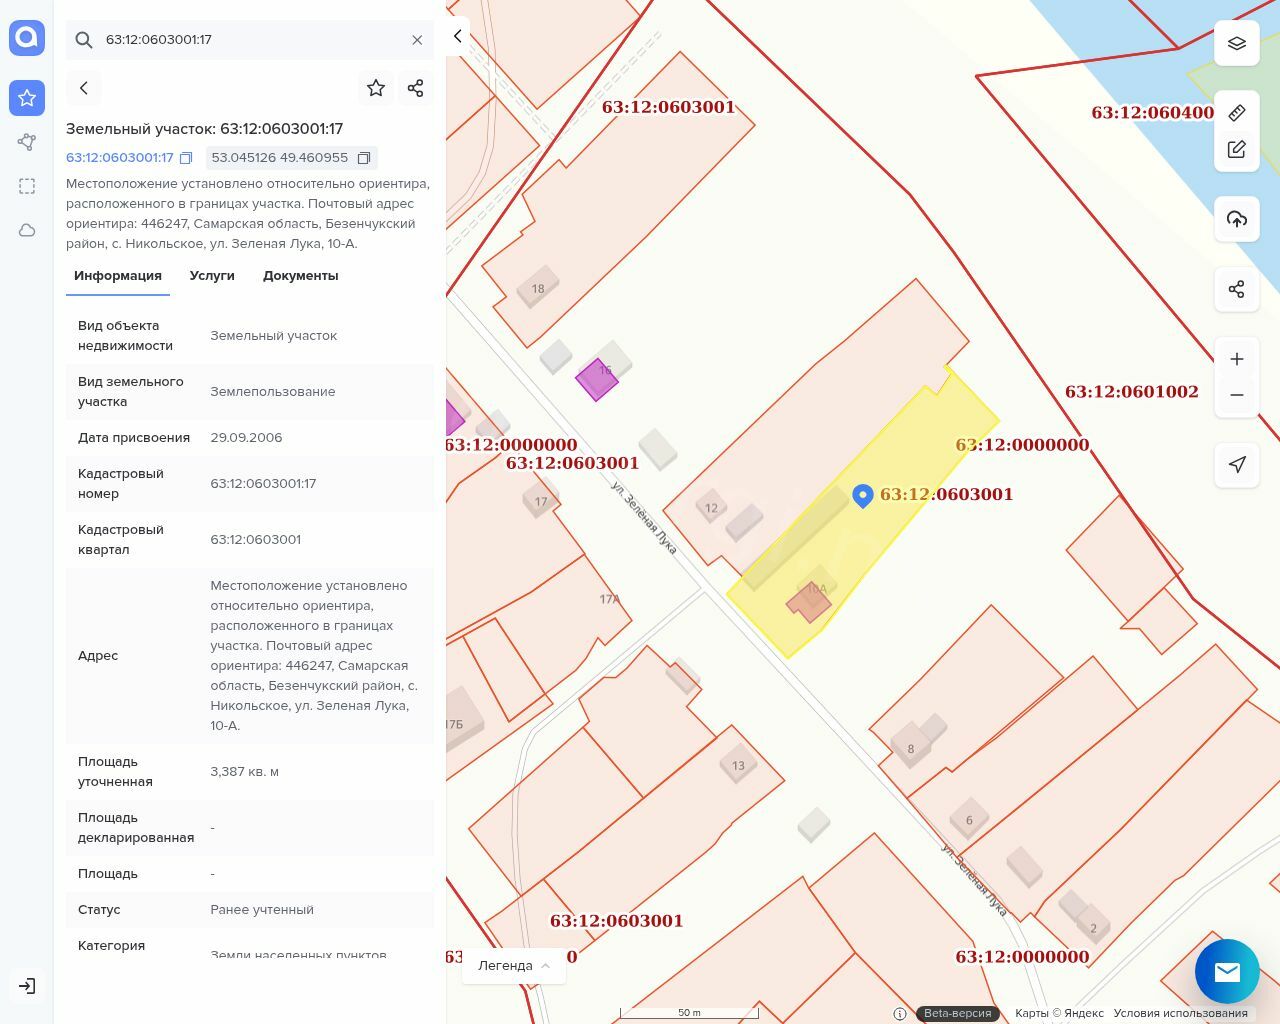Clear the search field with X
Screen dimensions: 1280x1024
coord(417,40)
